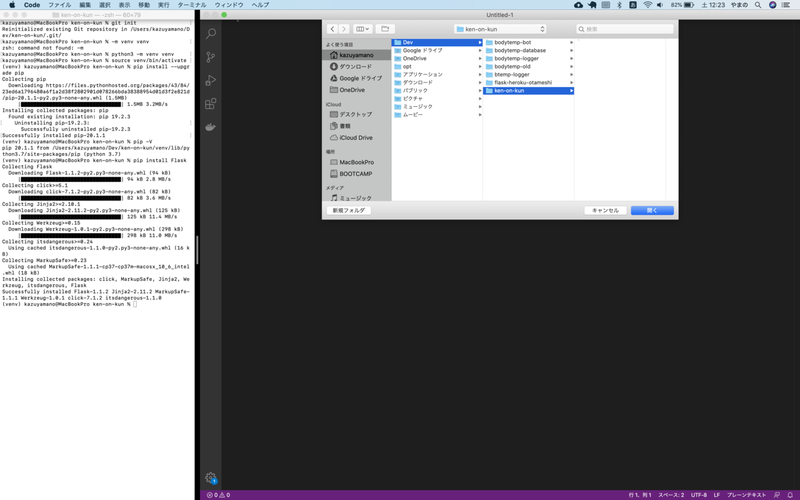The height and width of the screenshot is (500, 800).
Task: Click the キャンセル button
Action: coord(605,210)
